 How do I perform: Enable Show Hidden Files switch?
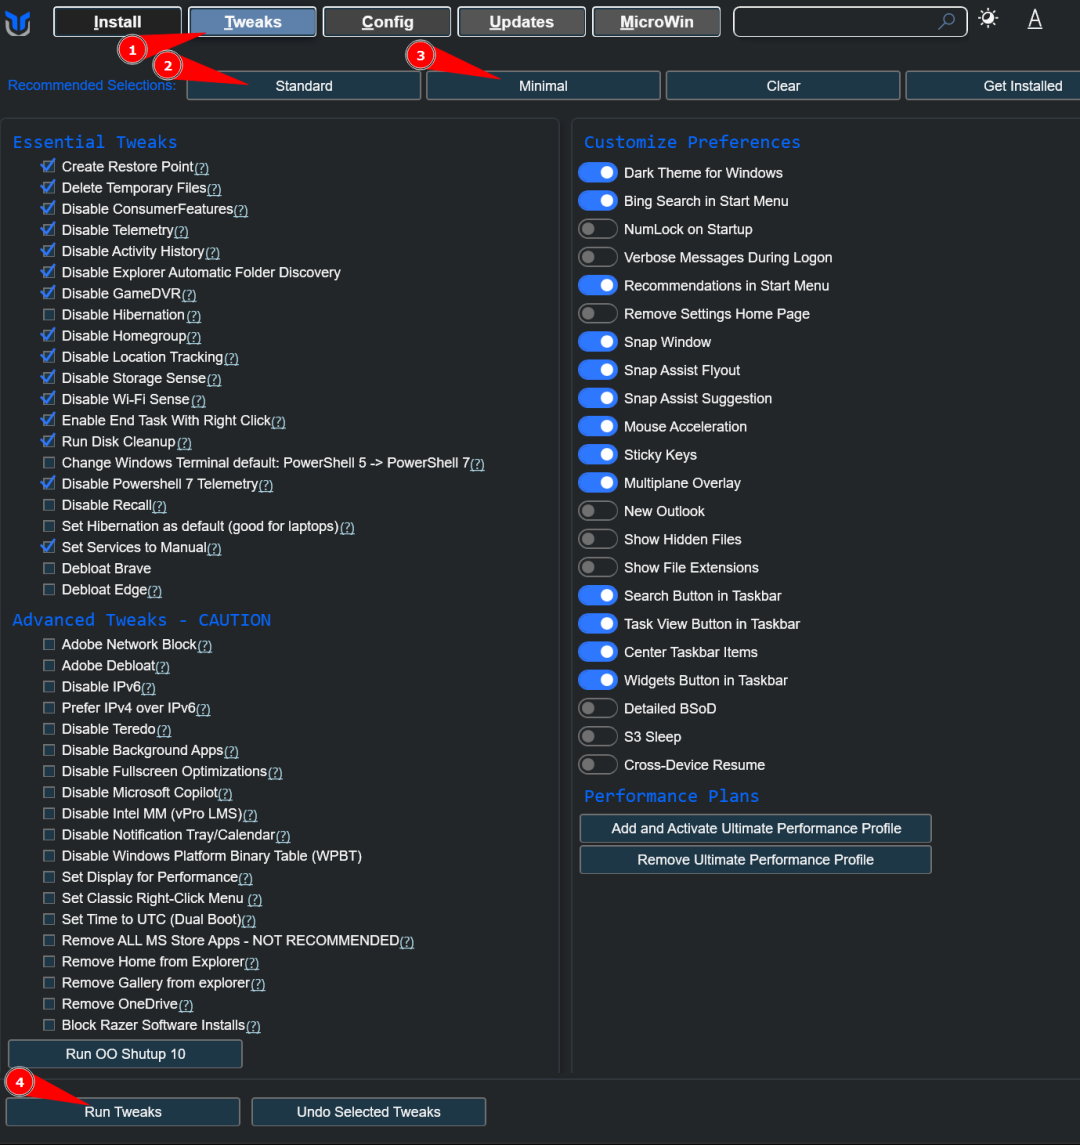point(597,540)
